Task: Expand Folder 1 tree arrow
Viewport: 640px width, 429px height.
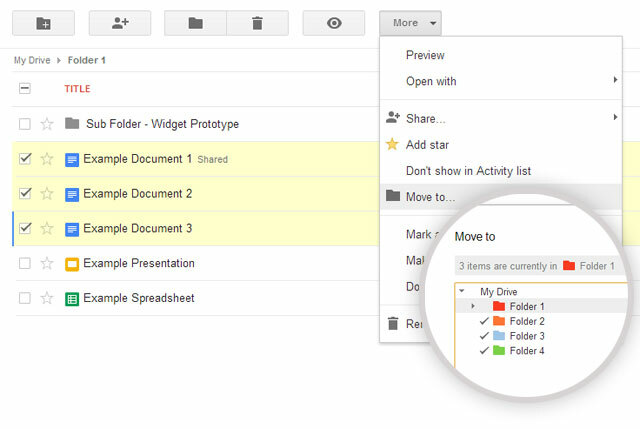Action: click(473, 306)
